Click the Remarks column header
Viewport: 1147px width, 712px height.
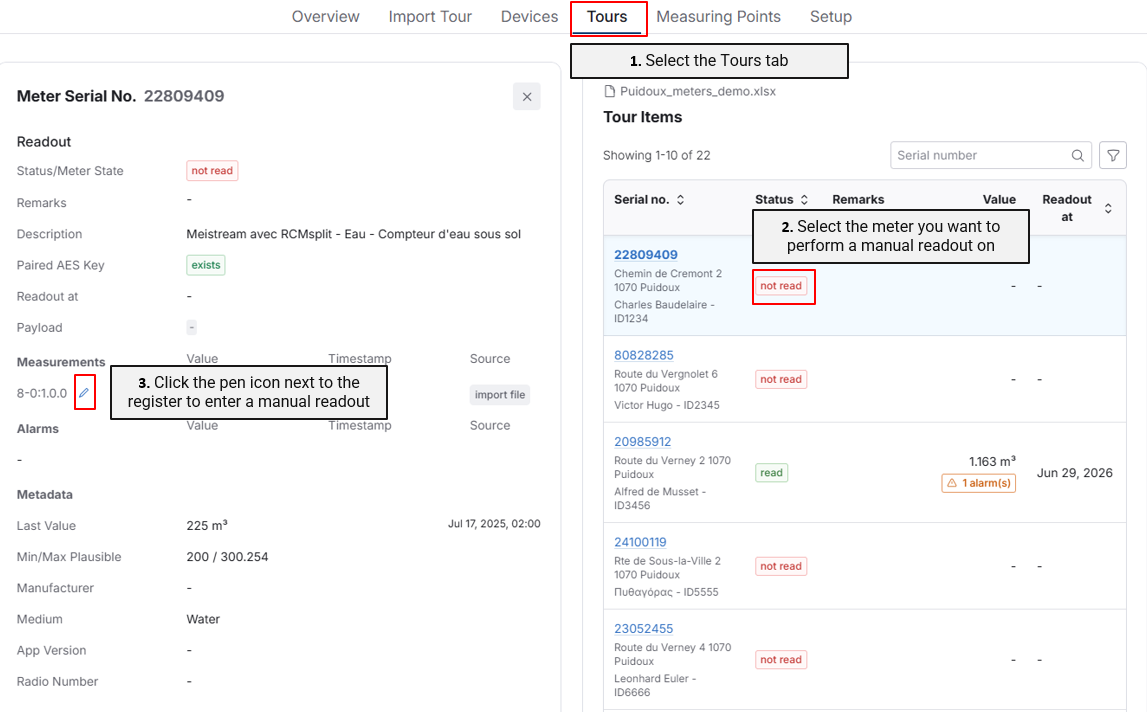[858, 199]
